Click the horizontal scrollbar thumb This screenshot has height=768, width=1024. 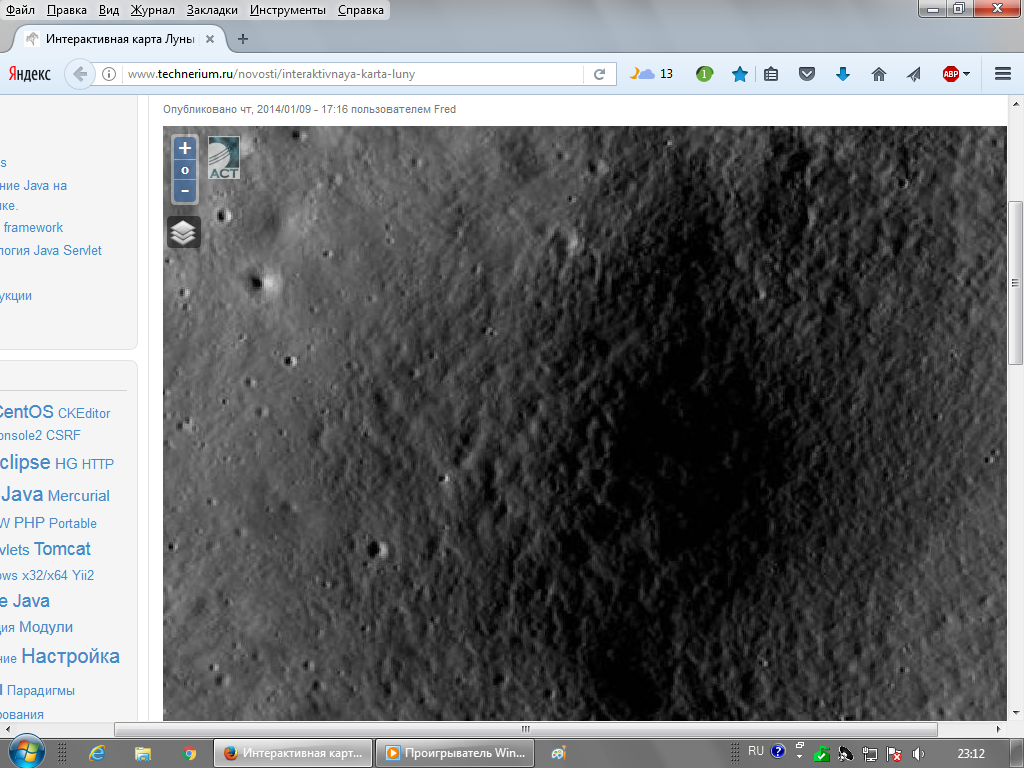point(526,729)
